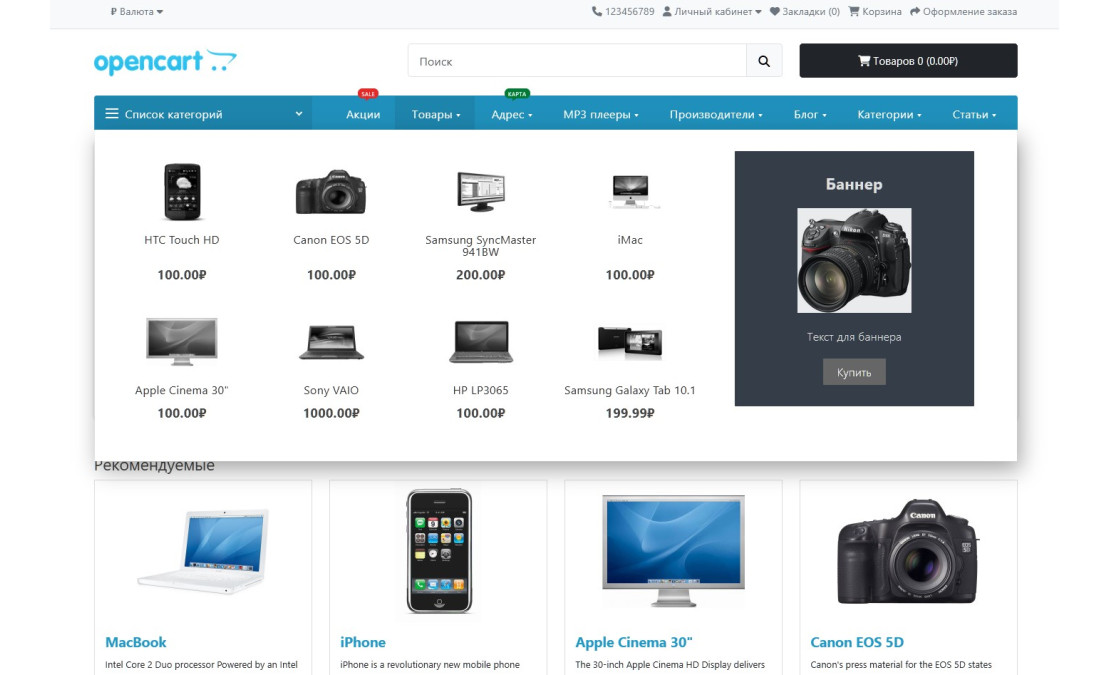
Task: Select the Акции menu item
Action: [x=363, y=114]
